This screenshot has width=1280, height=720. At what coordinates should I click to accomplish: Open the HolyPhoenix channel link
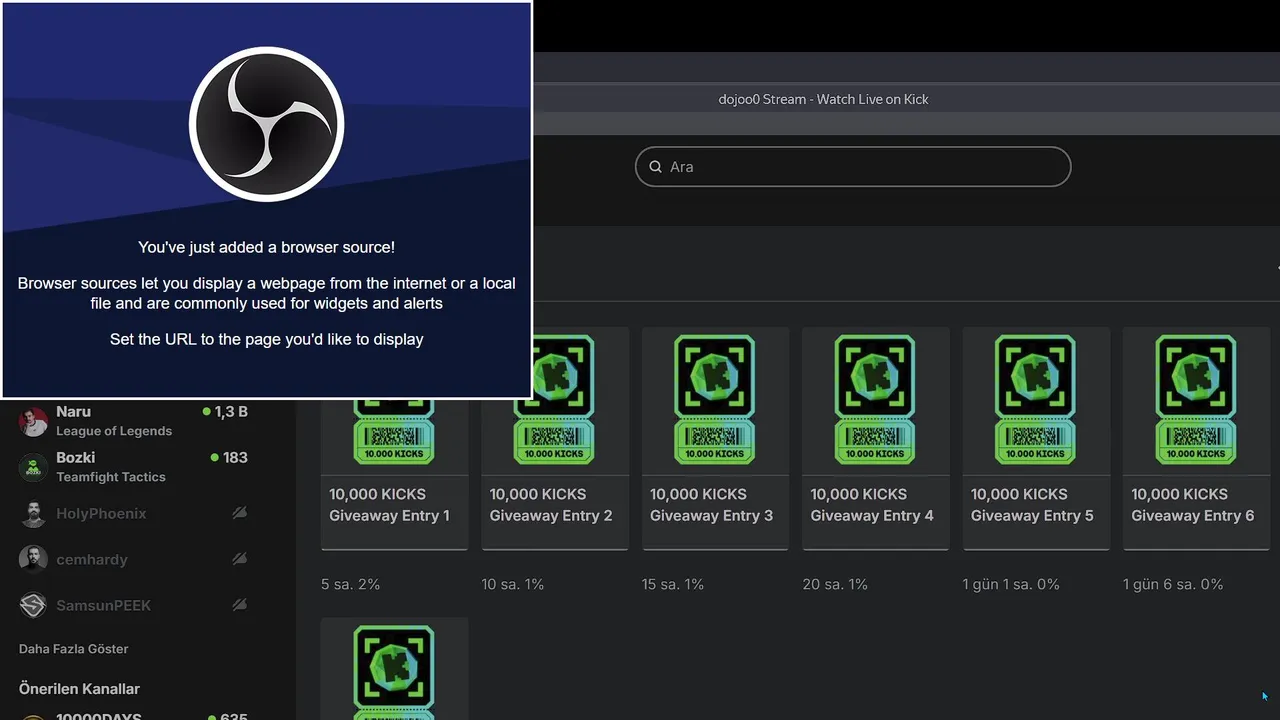click(101, 513)
